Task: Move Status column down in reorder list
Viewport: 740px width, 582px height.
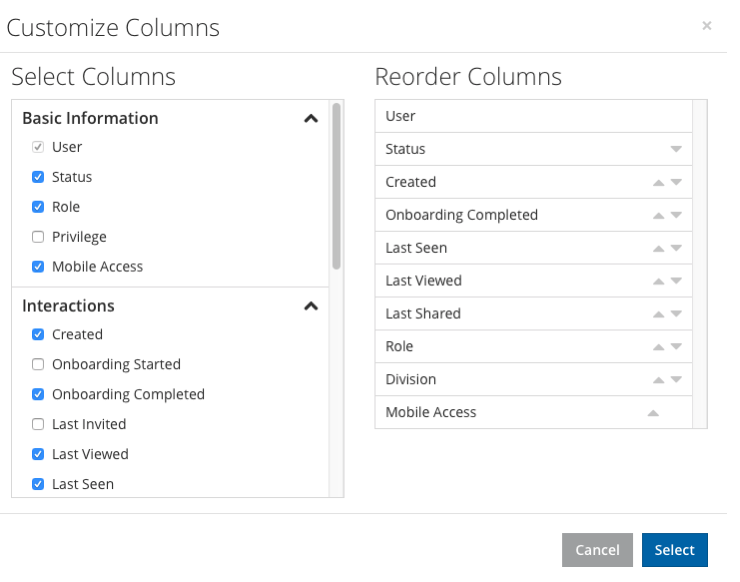Action: 676,149
